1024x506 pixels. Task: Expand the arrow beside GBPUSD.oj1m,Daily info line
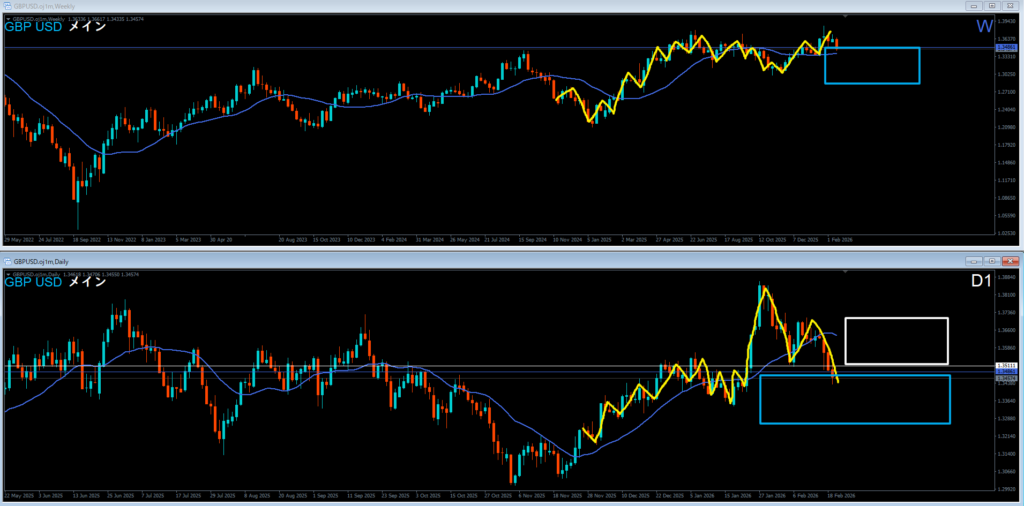coord(8,275)
